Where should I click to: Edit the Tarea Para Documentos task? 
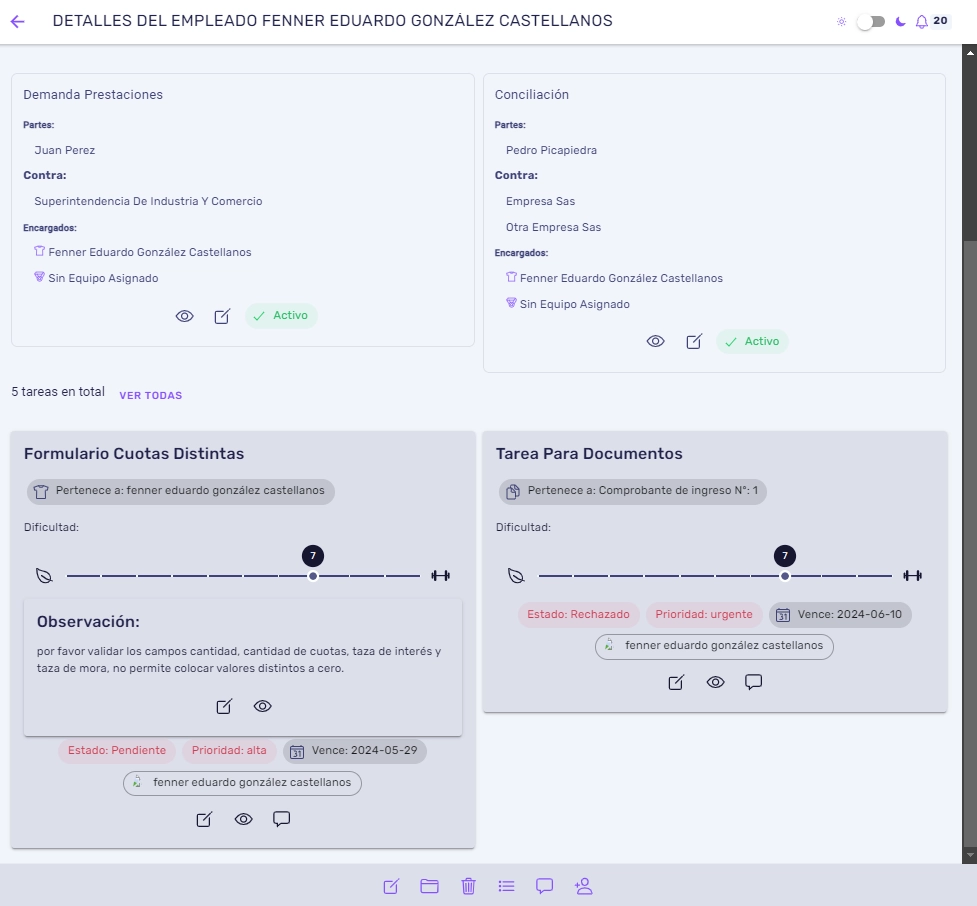tap(677, 682)
